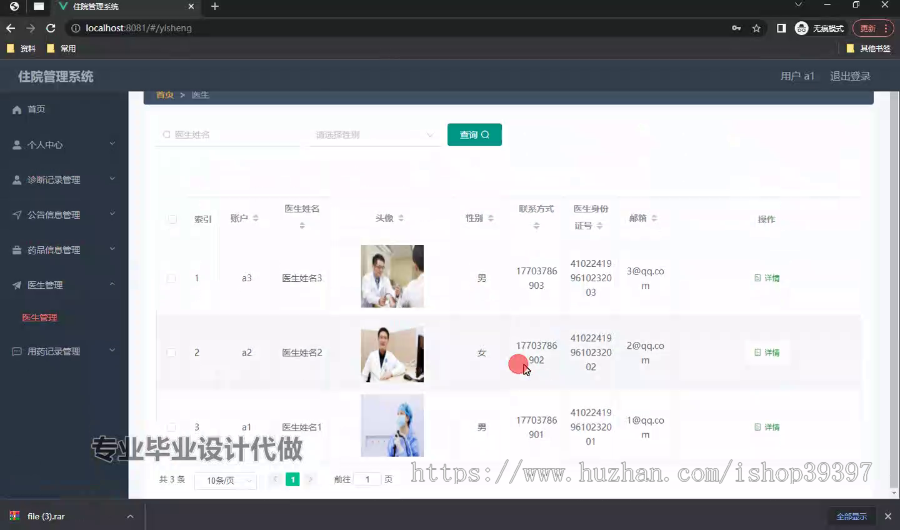Viewport: 900px width, 530px height.
Task: Open avatar photo of 医生姓名2
Action: (x=393, y=353)
